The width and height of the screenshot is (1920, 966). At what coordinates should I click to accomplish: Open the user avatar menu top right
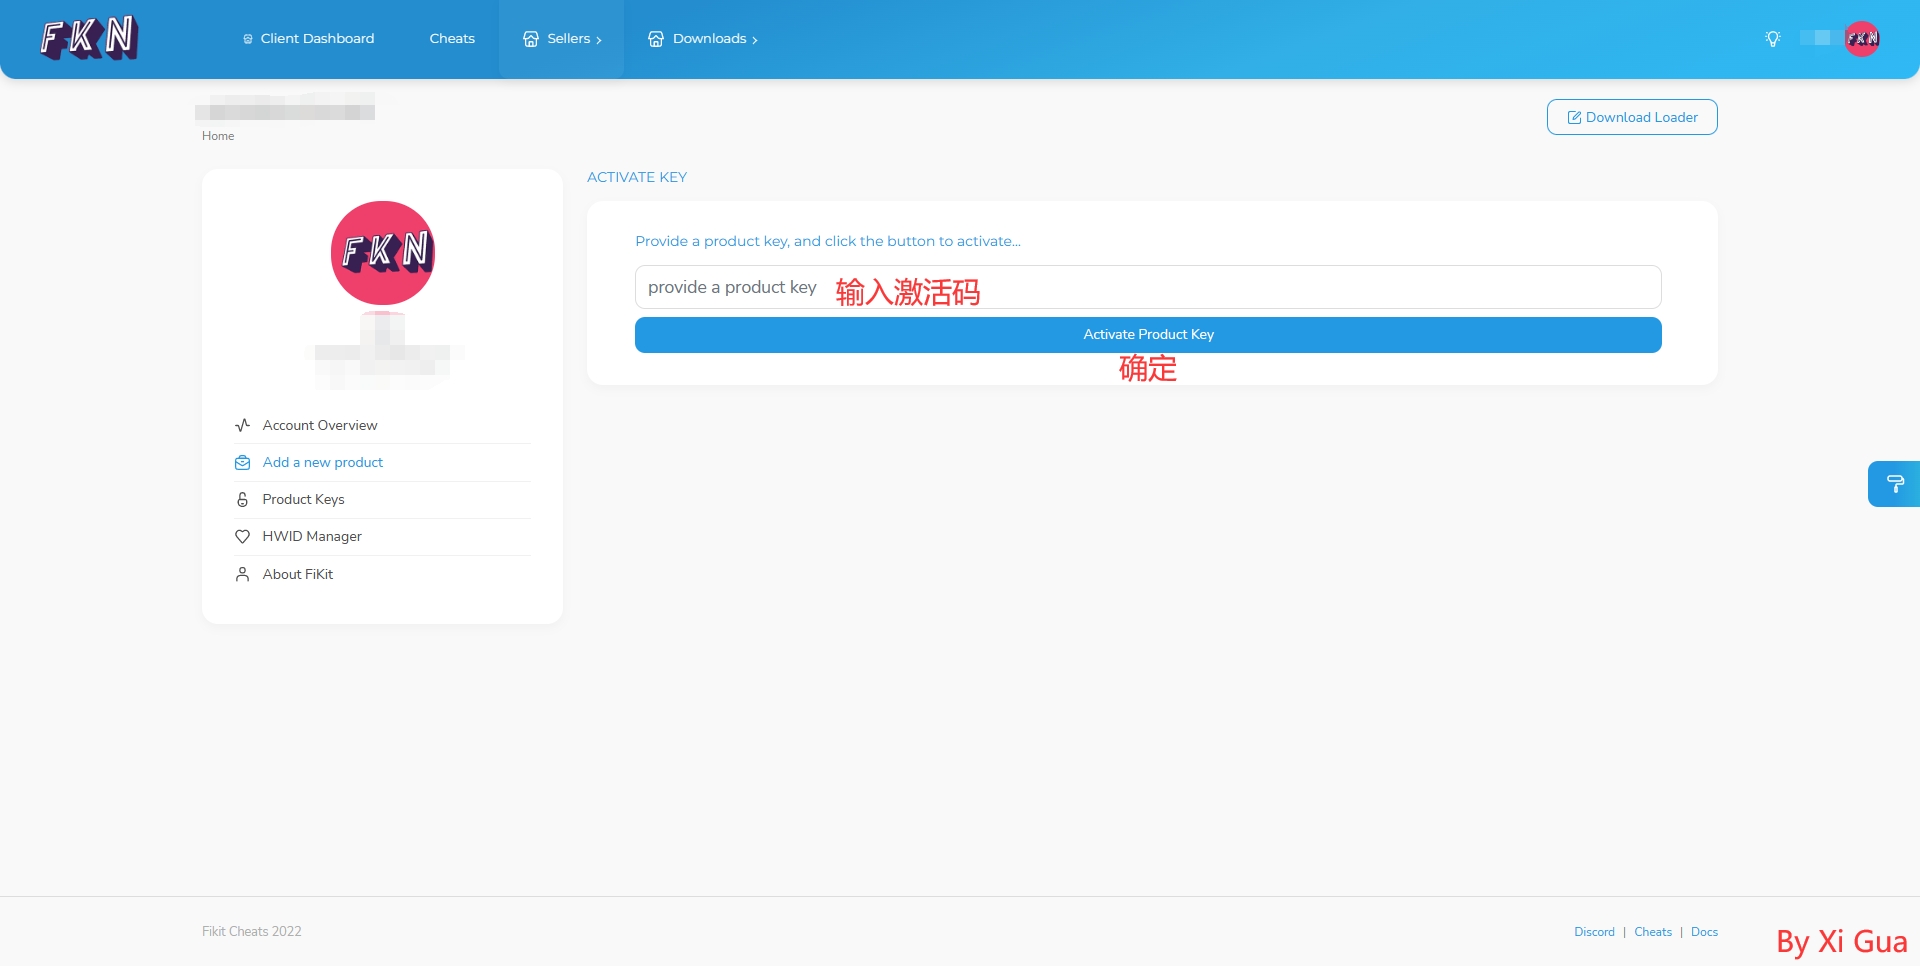click(1861, 39)
